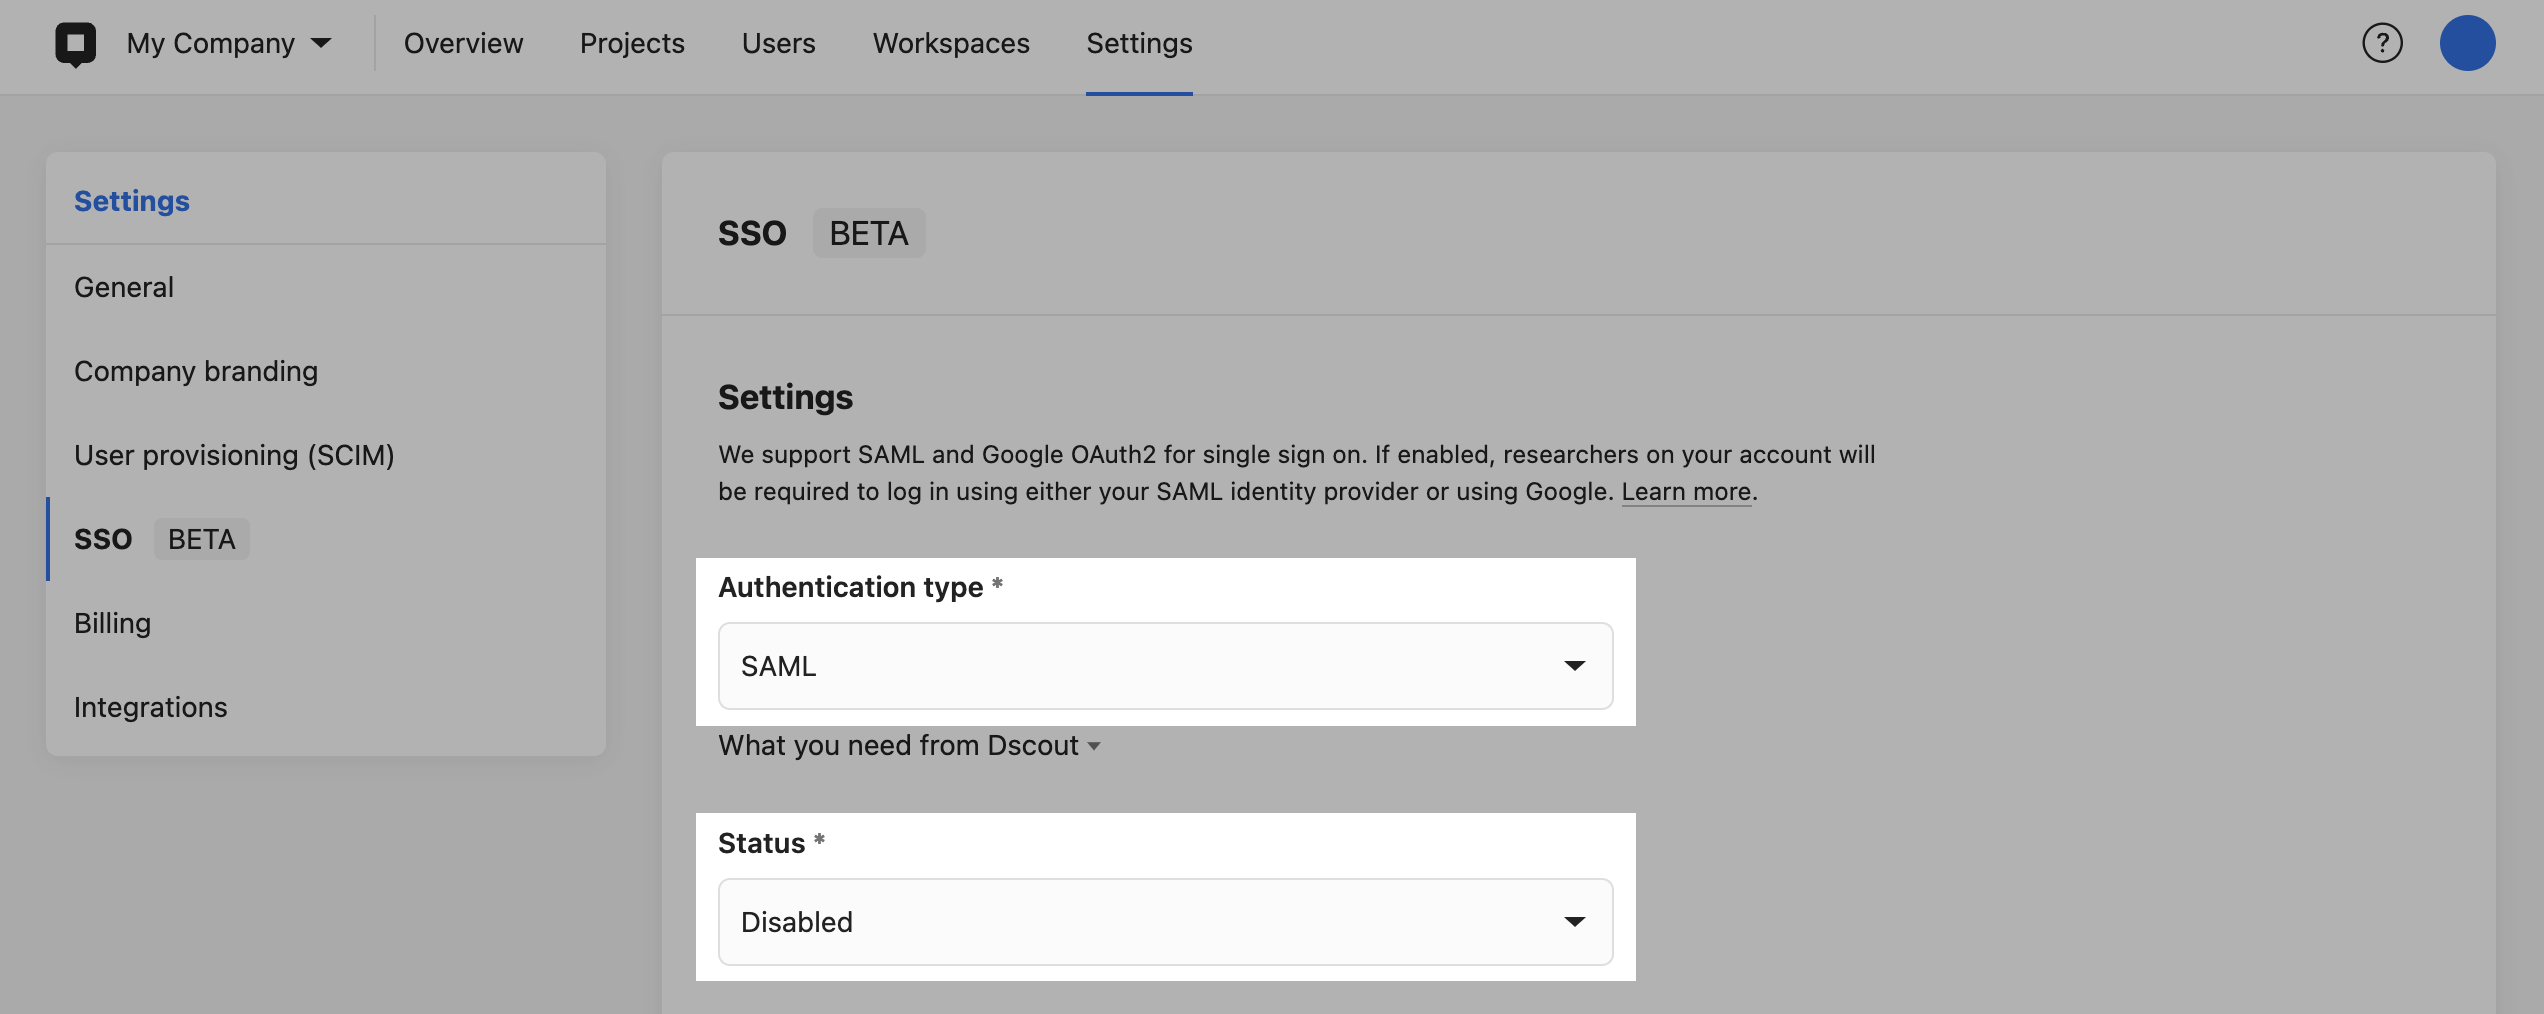The width and height of the screenshot is (2544, 1014).
Task: Open the Status Disabled dropdown
Action: [1165, 922]
